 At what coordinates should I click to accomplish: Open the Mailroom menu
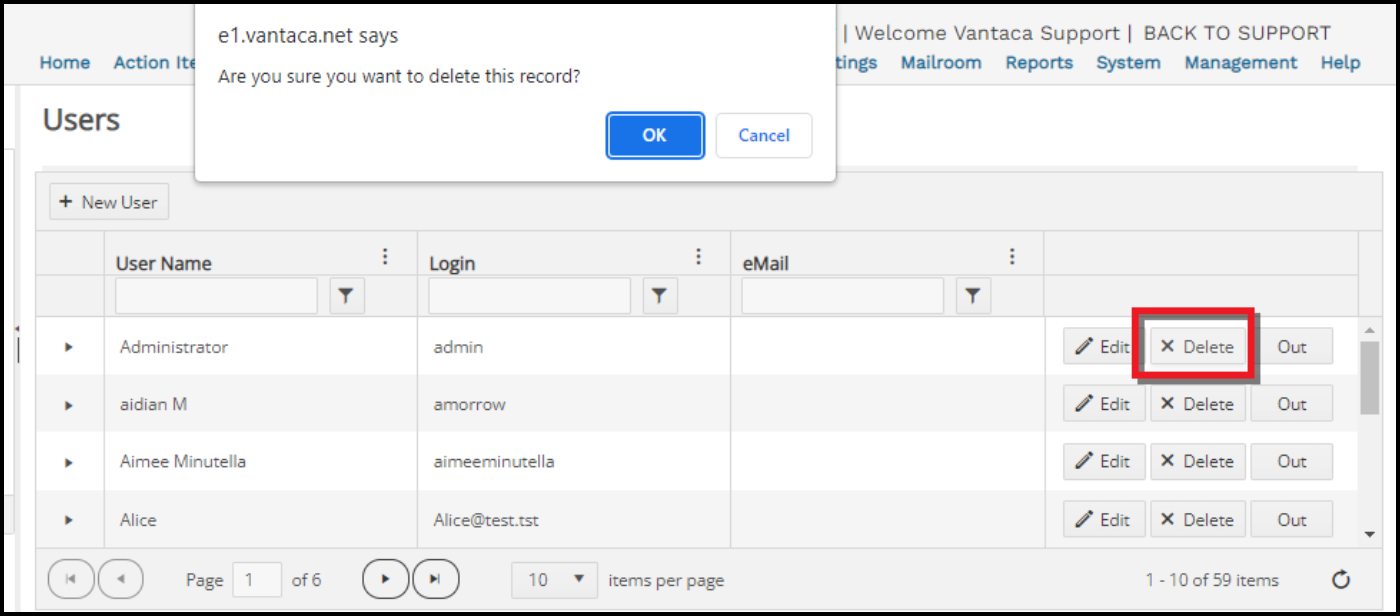pyautogui.click(x=941, y=62)
